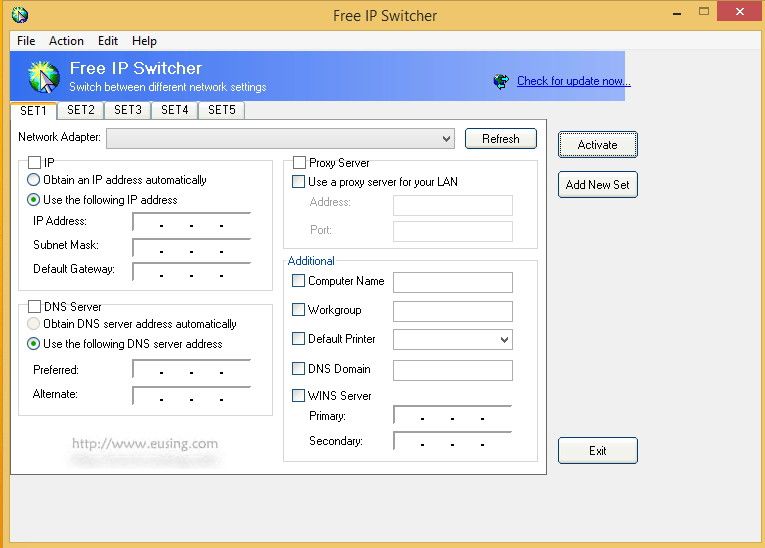Check the Default Printer checkbox

click(298, 338)
